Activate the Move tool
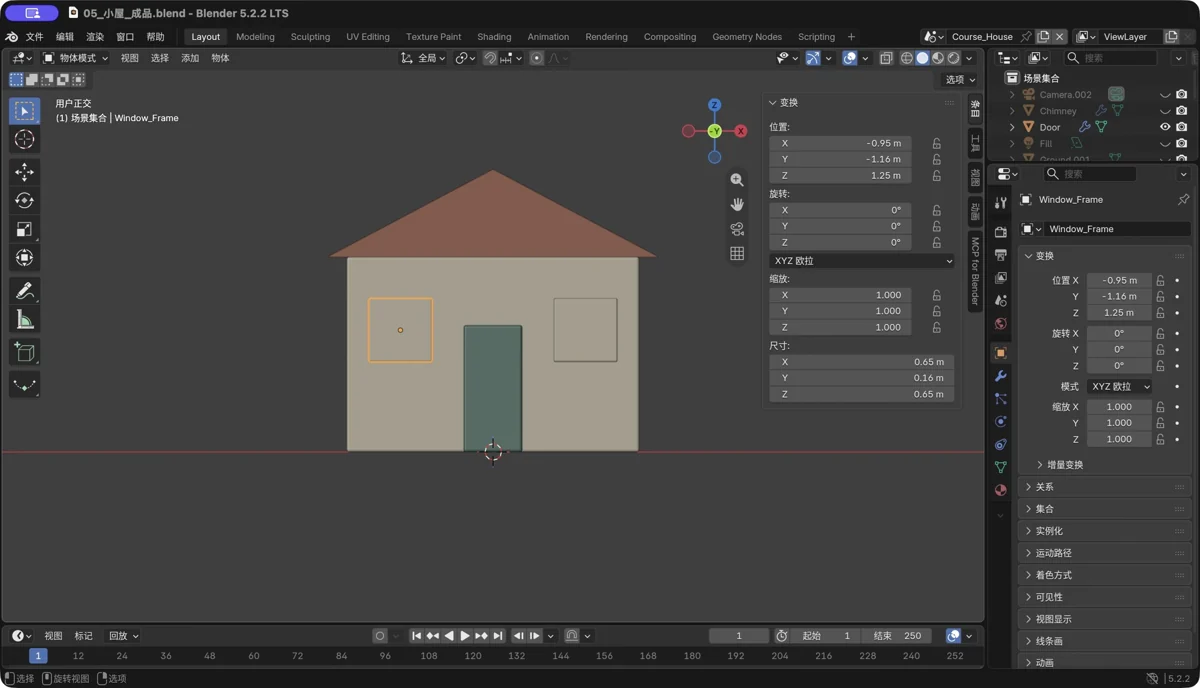Screen dimensions: 1200x688 pyautogui.click(x=24, y=172)
